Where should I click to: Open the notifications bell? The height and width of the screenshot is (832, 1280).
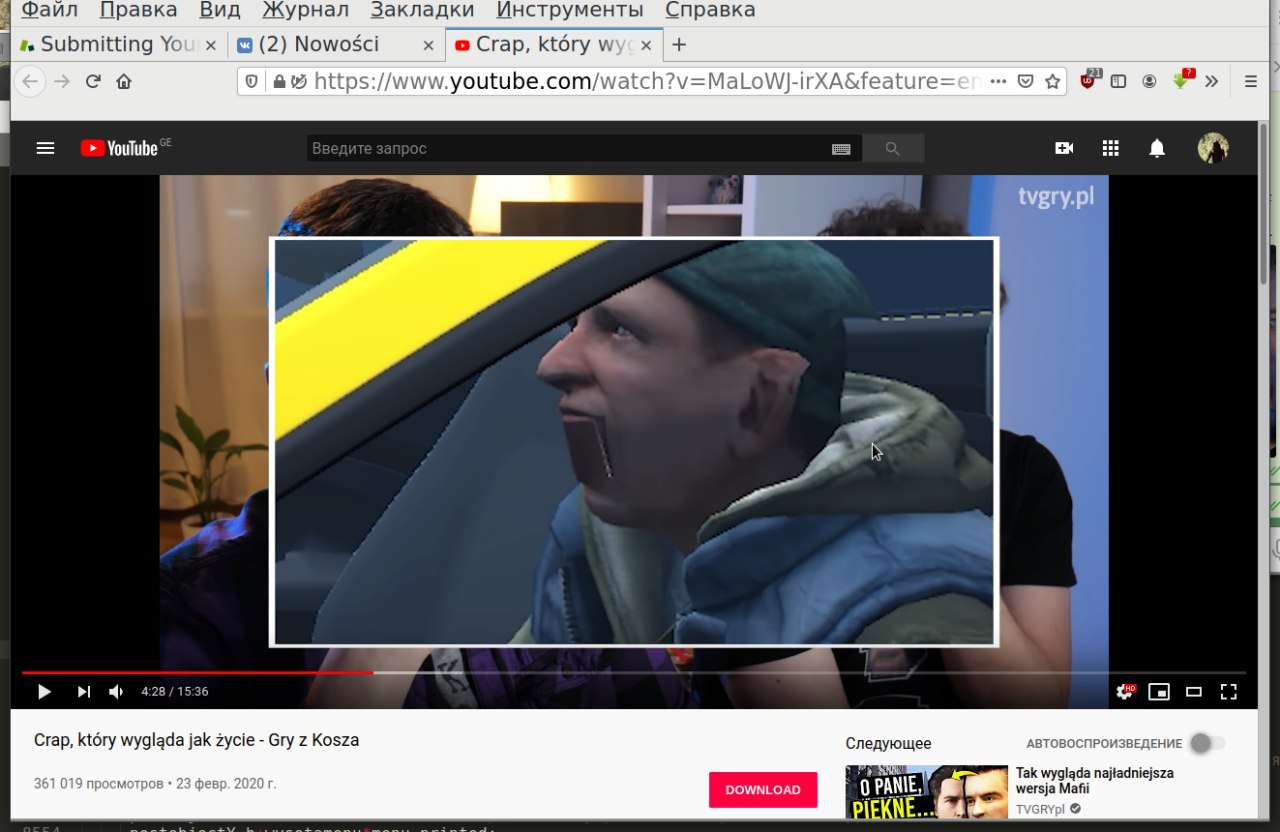[x=1157, y=148]
